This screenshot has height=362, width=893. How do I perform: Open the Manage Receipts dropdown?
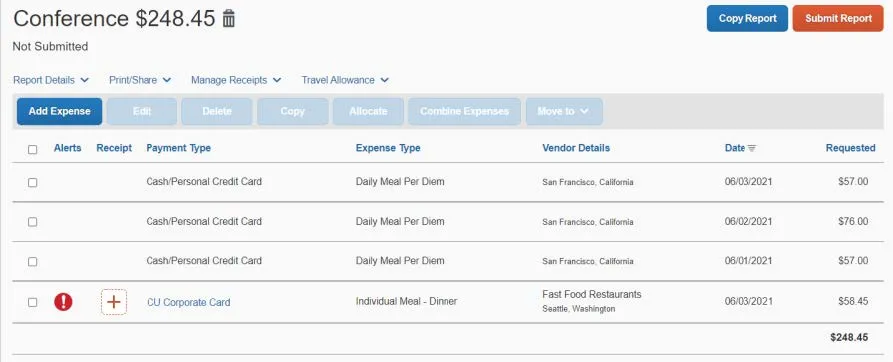pyautogui.click(x=236, y=80)
